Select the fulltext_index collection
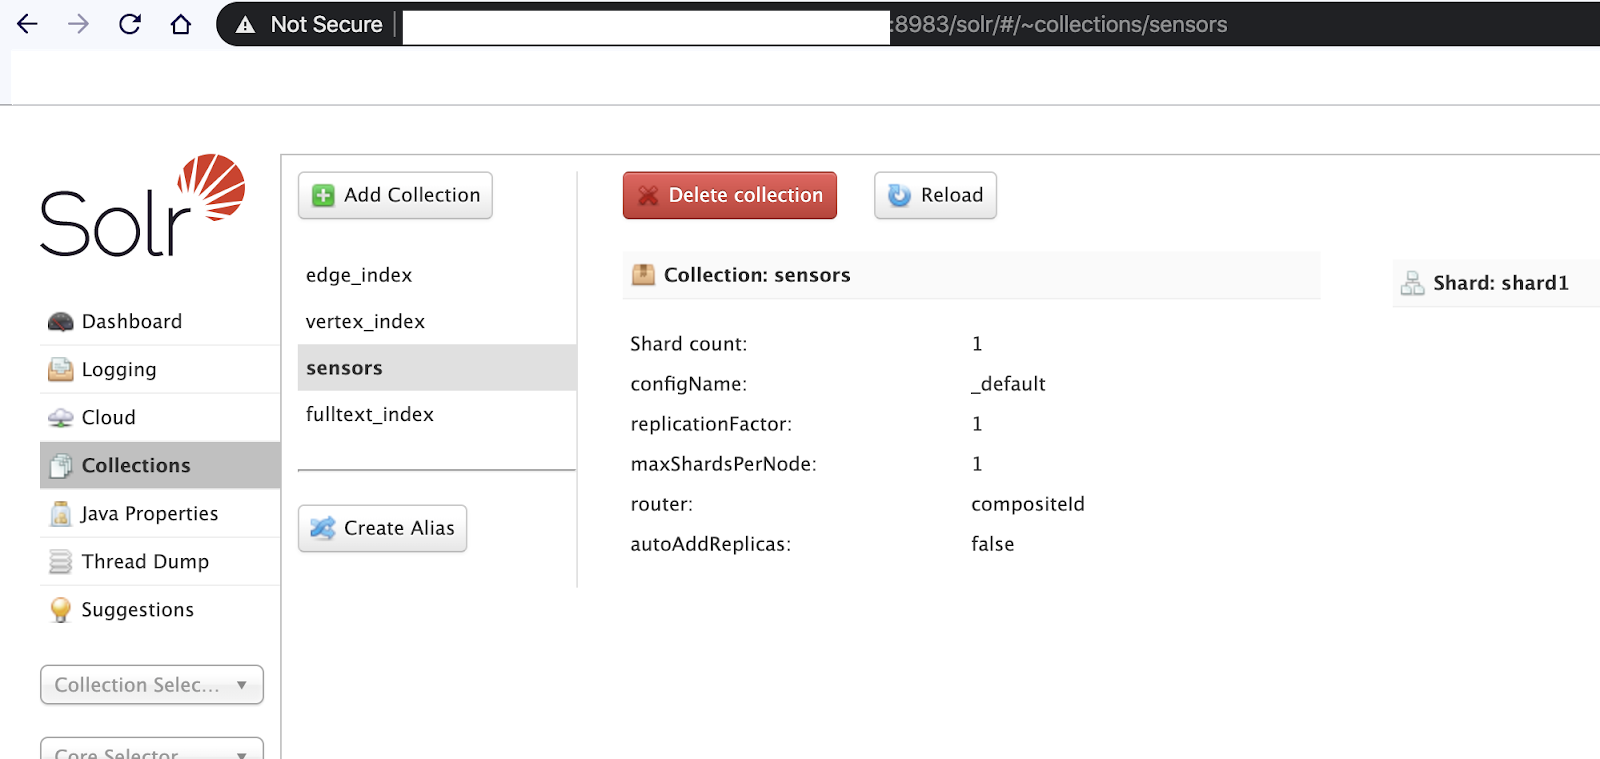Viewport: 1600px width, 759px height. pos(370,415)
